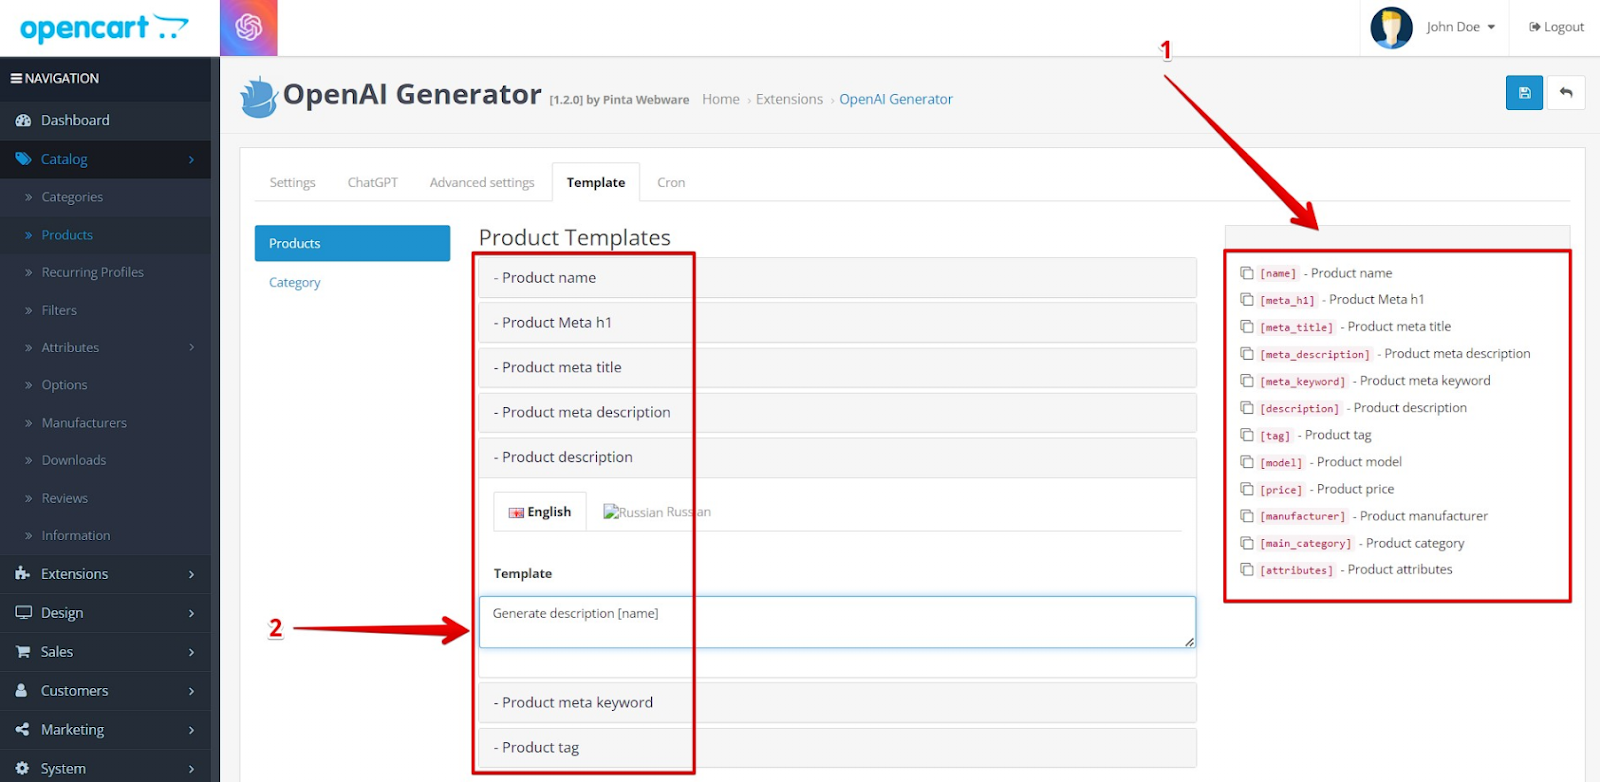1600x782 pixels.
Task: Go to the Home breadcrumb
Action: click(721, 99)
